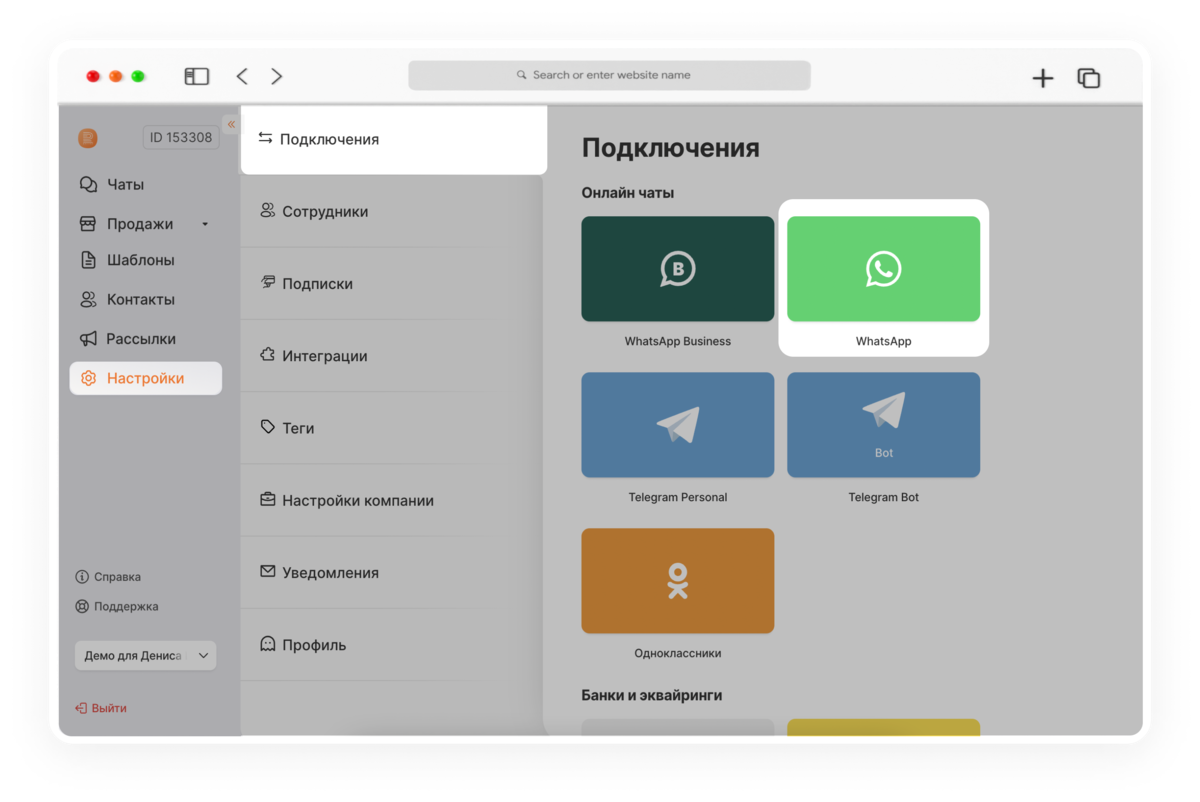The width and height of the screenshot is (1200, 802).
Task: Open the Поддержка support link
Action: click(x=117, y=606)
